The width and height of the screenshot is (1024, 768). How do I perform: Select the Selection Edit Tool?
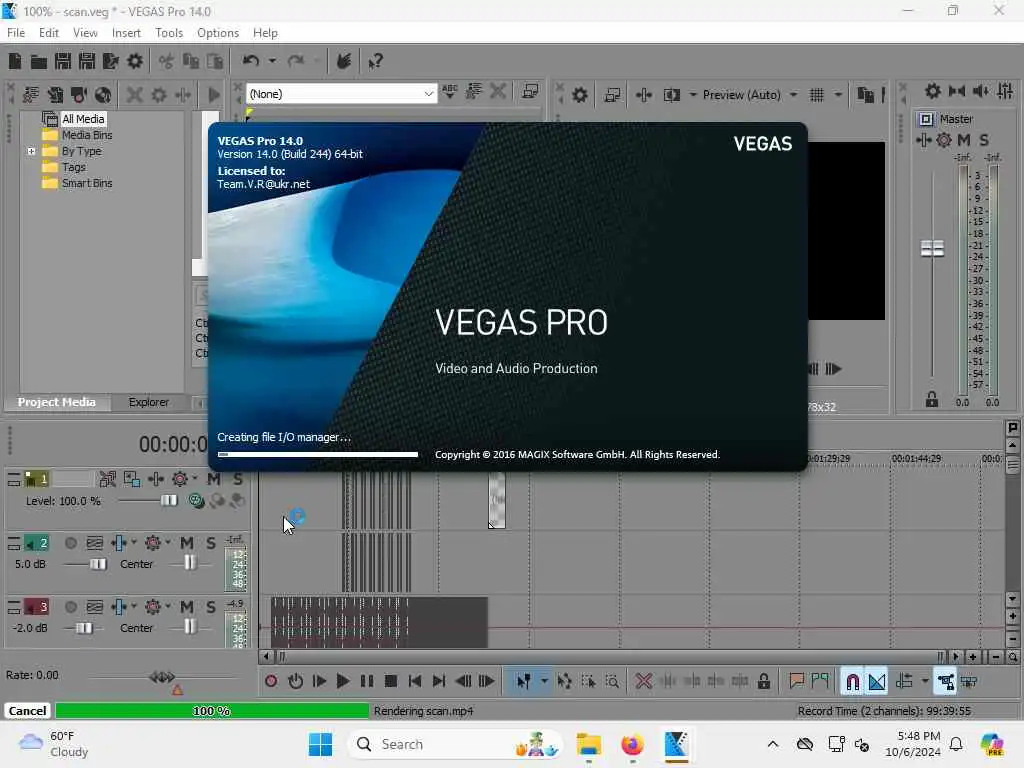point(588,682)
